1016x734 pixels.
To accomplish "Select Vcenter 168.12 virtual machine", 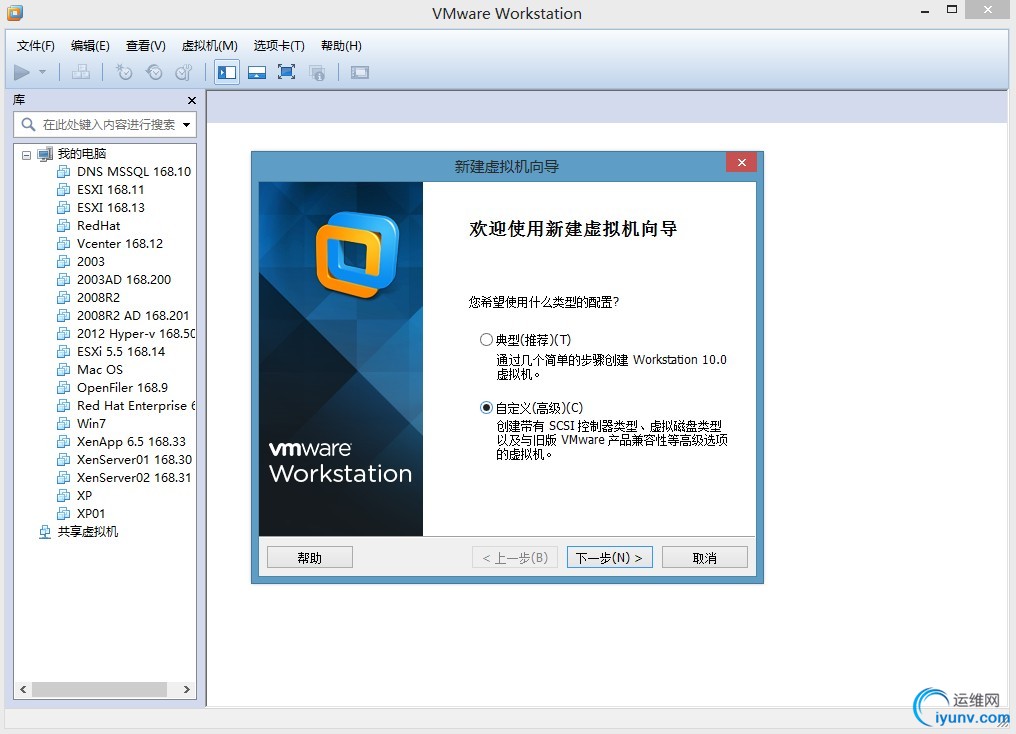I will tap(120, 244).
